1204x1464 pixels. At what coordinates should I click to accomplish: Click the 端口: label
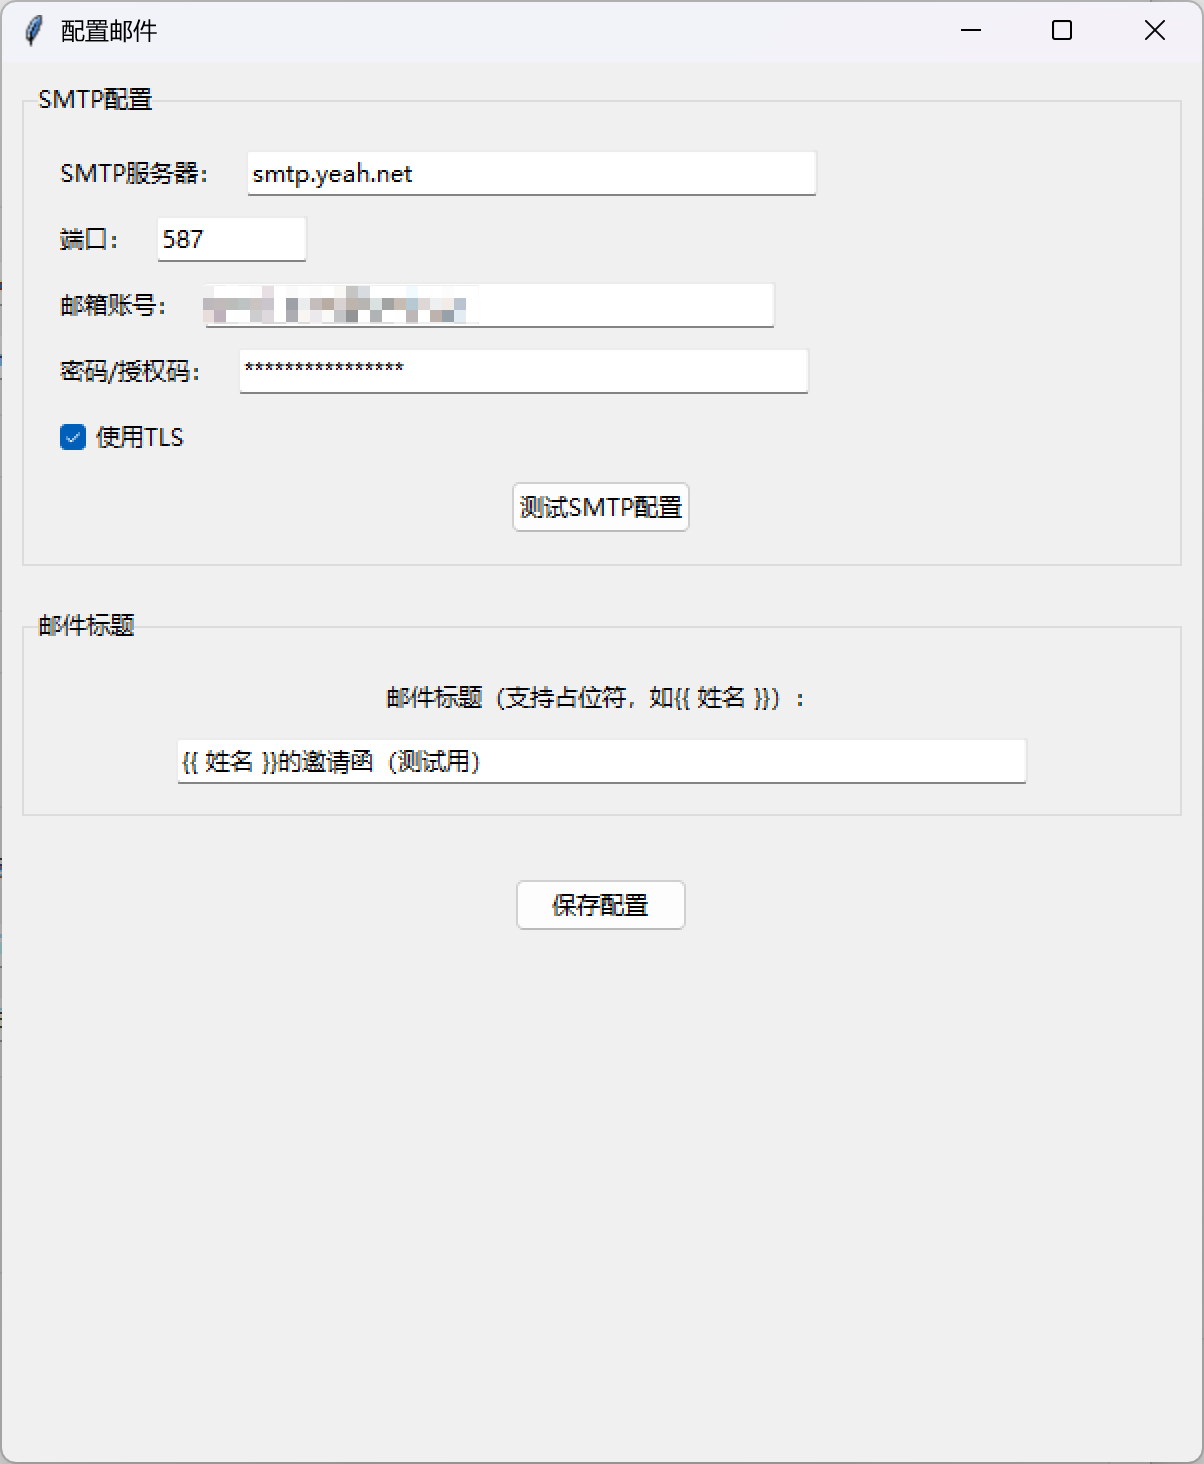[89, 239]
